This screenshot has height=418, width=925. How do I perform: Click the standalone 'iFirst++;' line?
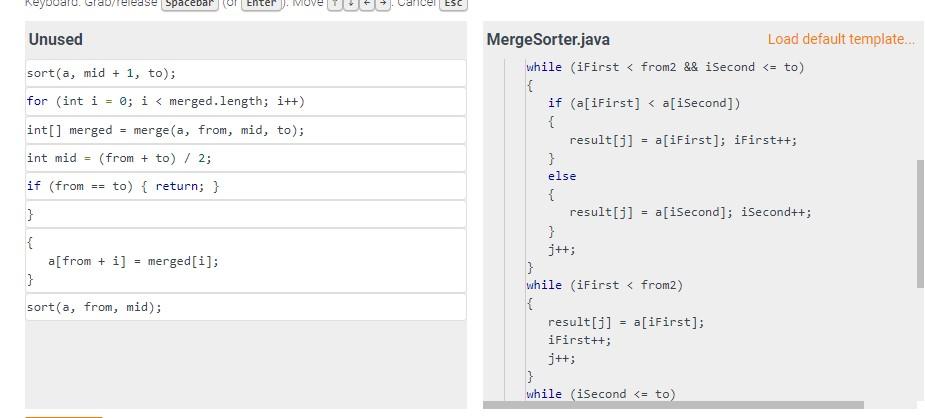[x=579, y=340]
